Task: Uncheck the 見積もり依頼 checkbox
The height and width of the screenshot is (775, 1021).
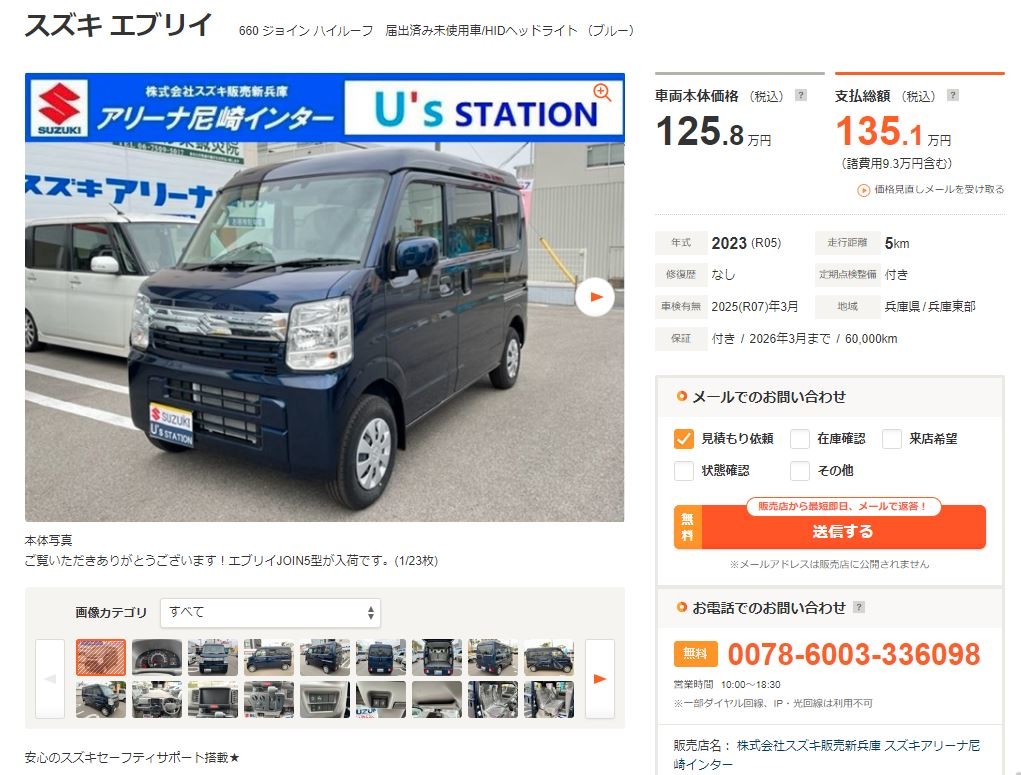Action: tap(683, 439)
